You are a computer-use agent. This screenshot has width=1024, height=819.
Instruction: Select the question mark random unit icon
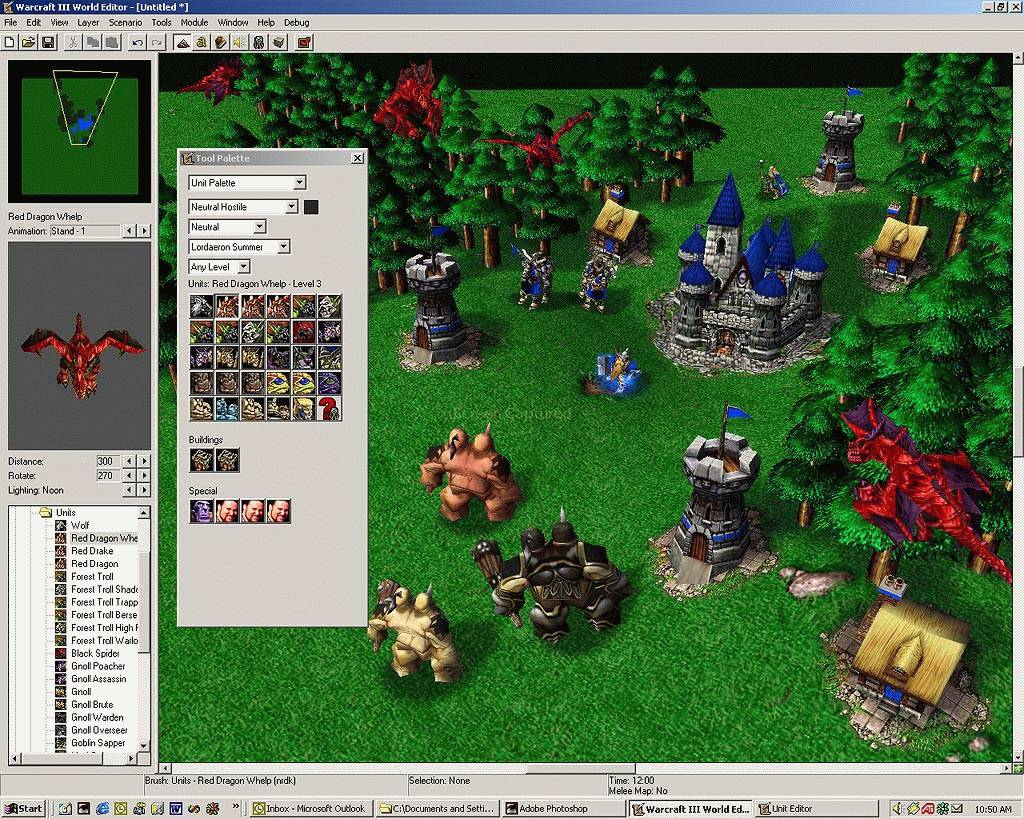pos(329,408)
